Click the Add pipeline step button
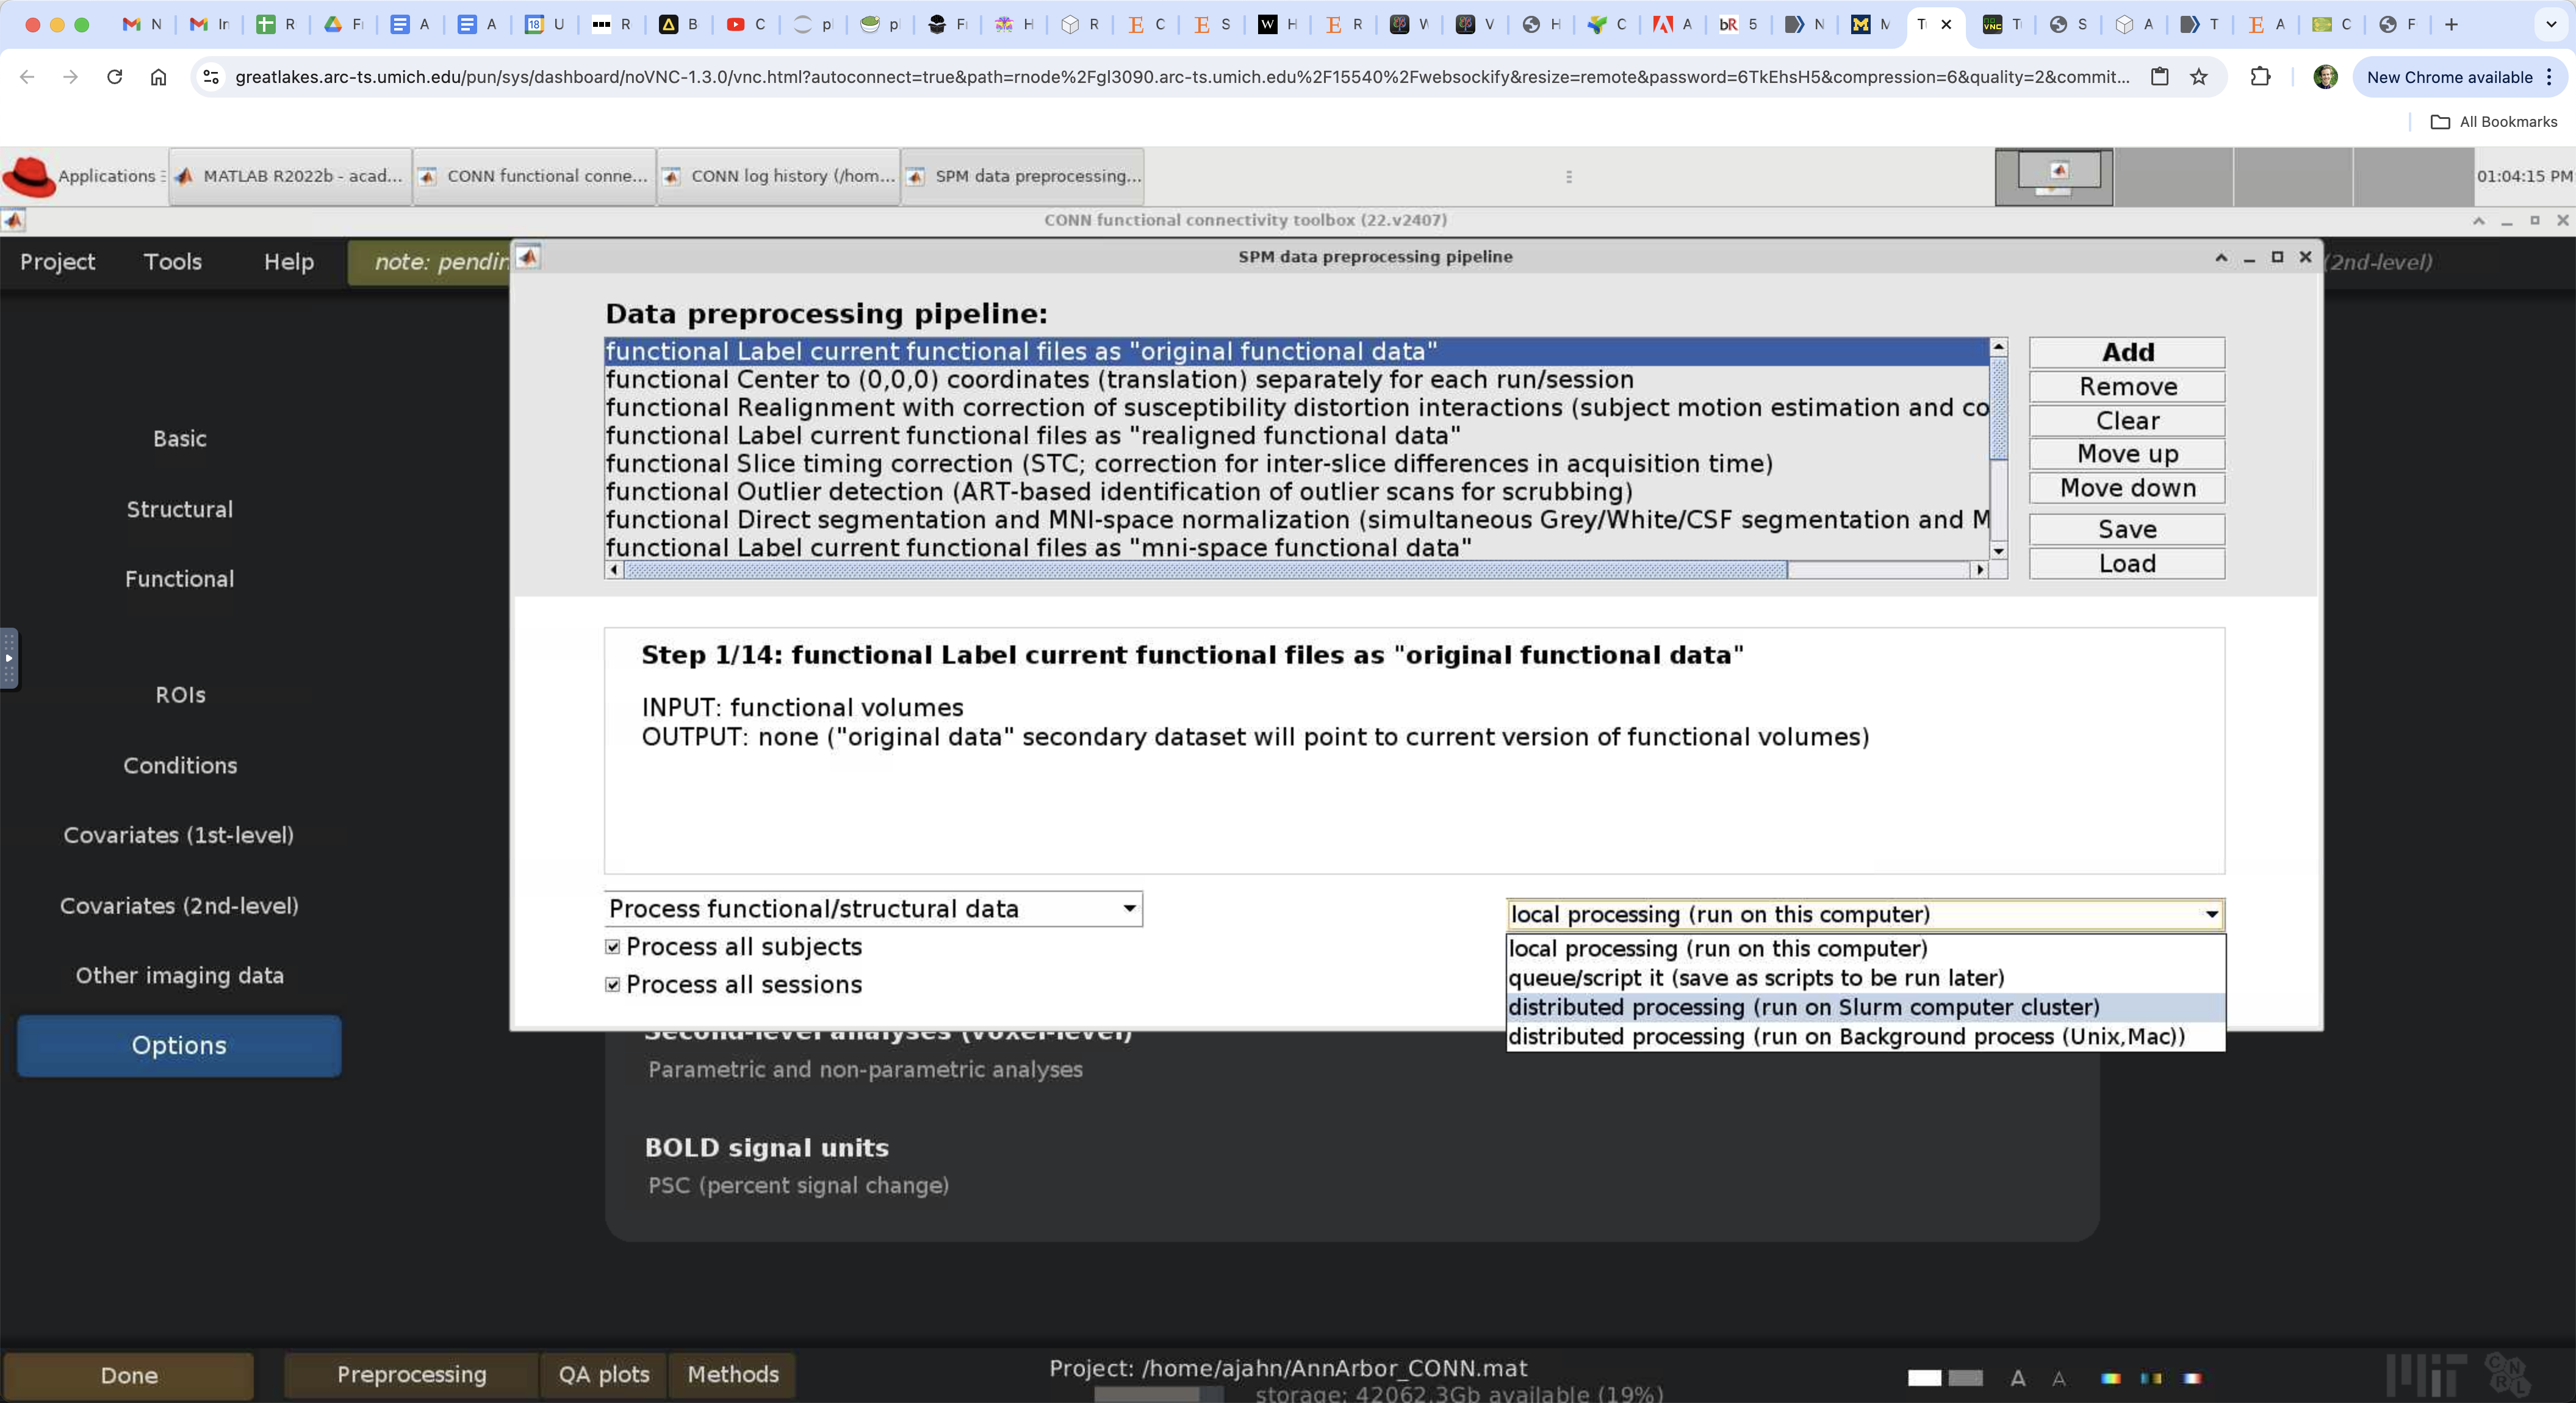This screenshot has height=1403, width=2576. [2127, 352]
